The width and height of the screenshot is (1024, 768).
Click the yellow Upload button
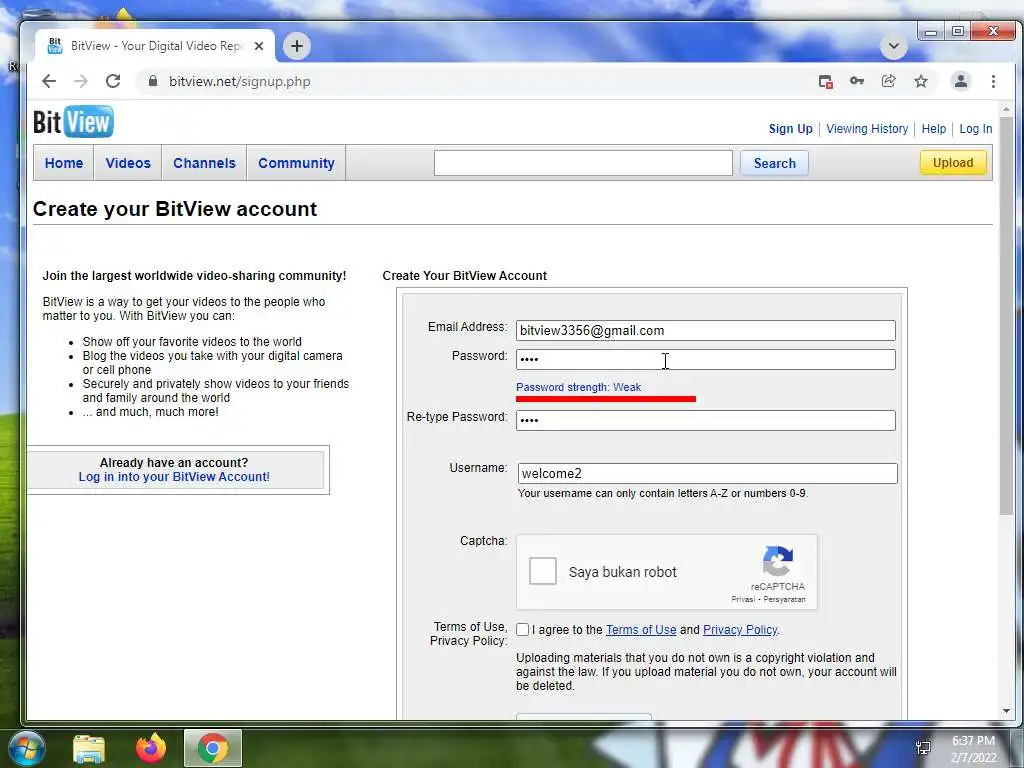[x=953, y=163]
